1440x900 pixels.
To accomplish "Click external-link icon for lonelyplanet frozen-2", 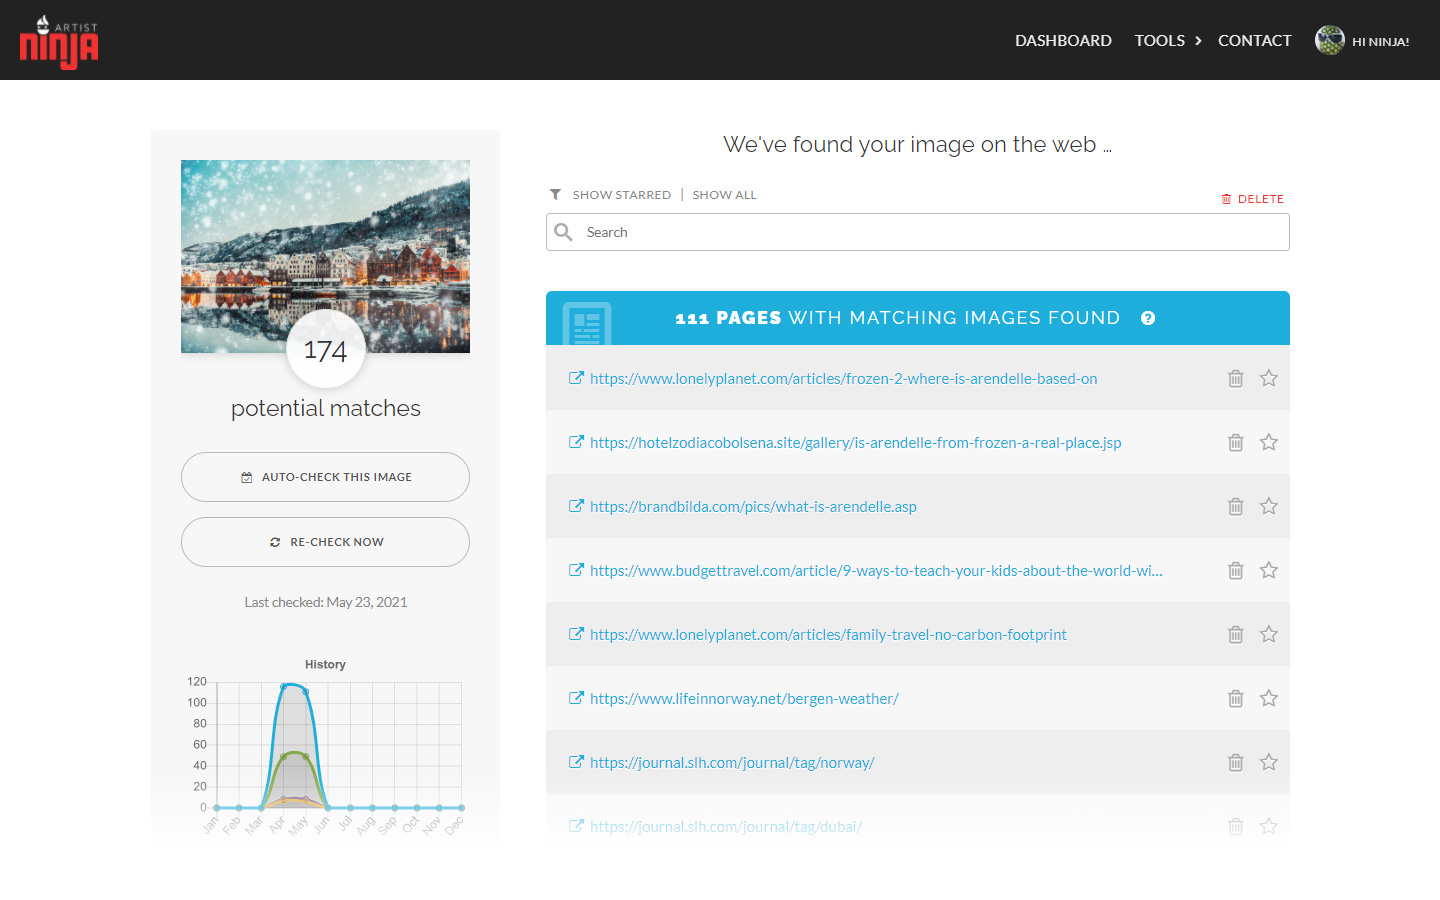I will tap(576, 378).
